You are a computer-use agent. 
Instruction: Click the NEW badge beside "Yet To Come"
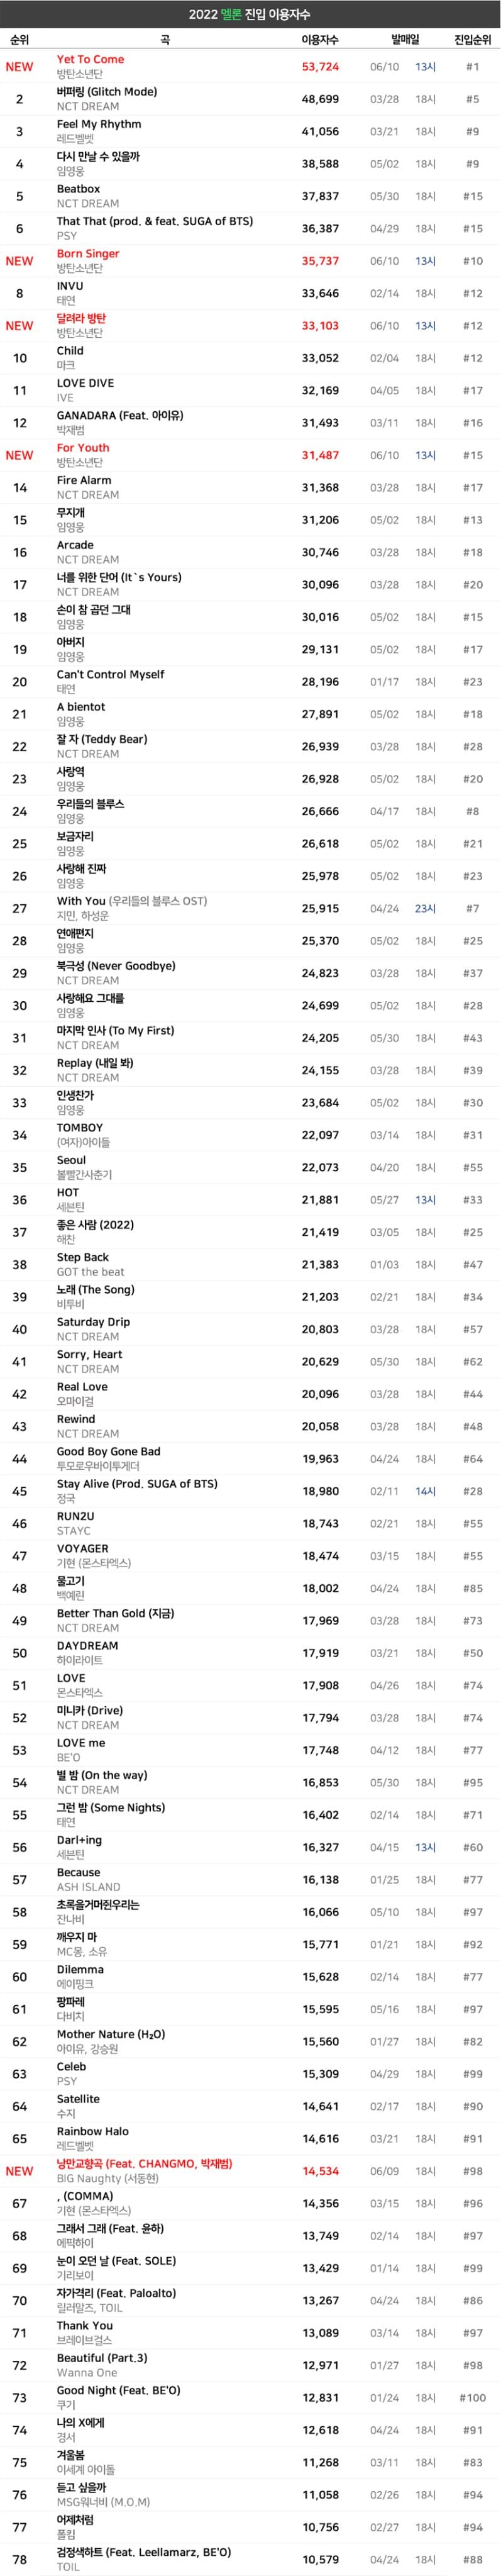19,67
